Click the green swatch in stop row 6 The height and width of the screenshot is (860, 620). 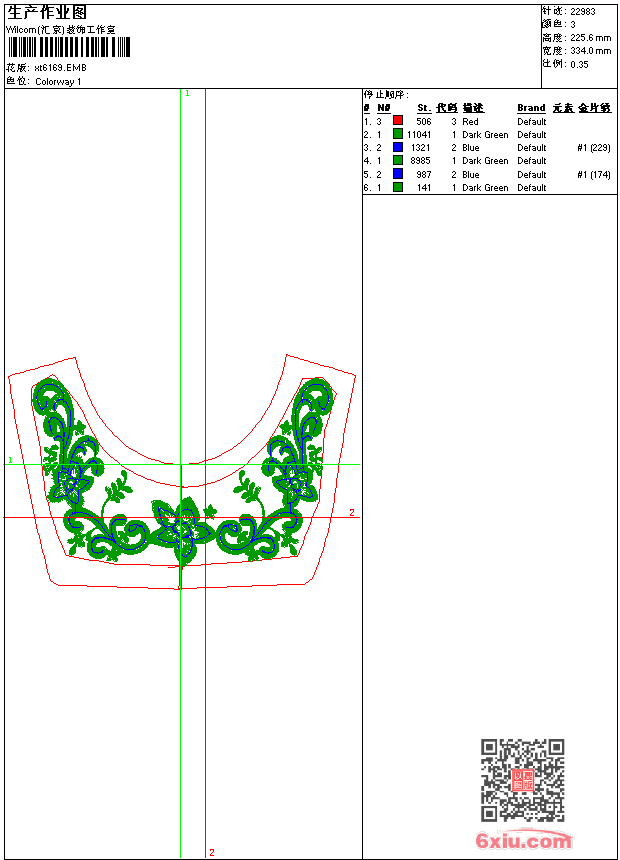coord(398,187)
